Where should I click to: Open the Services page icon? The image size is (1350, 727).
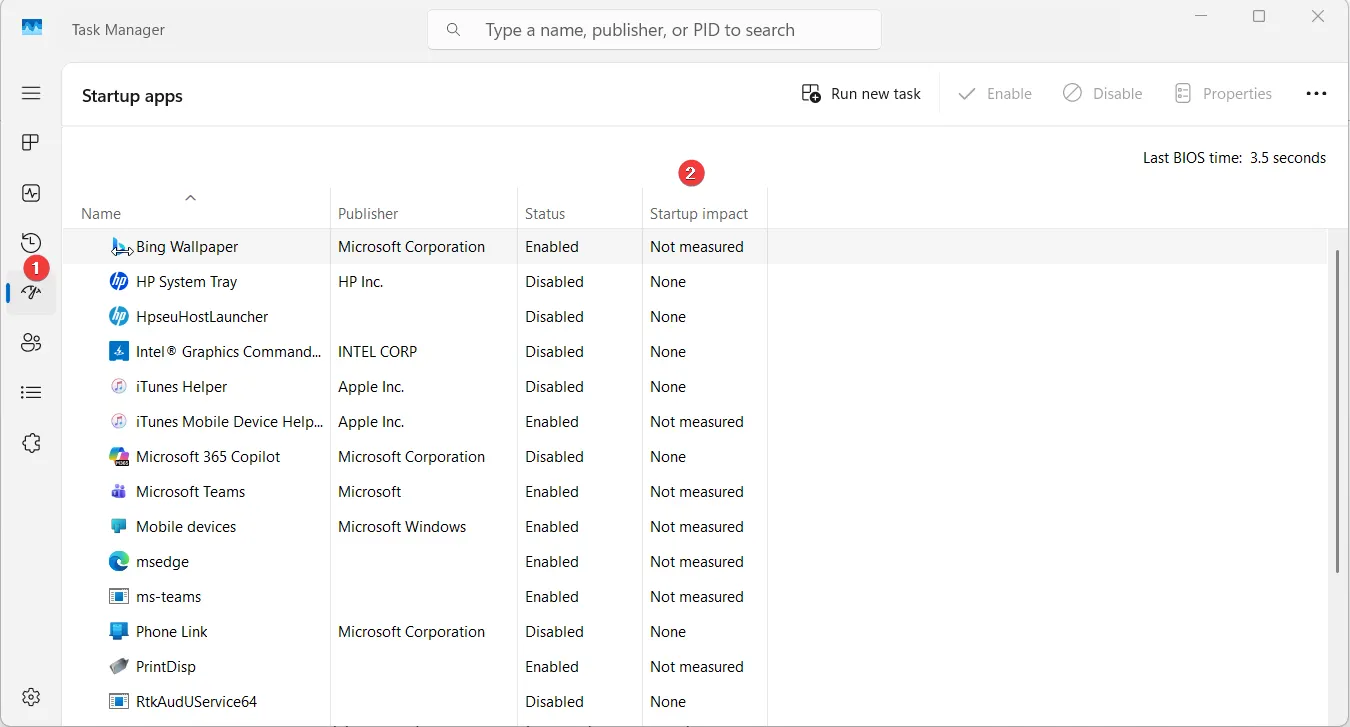pyautogui.click(x=31, y=443)
